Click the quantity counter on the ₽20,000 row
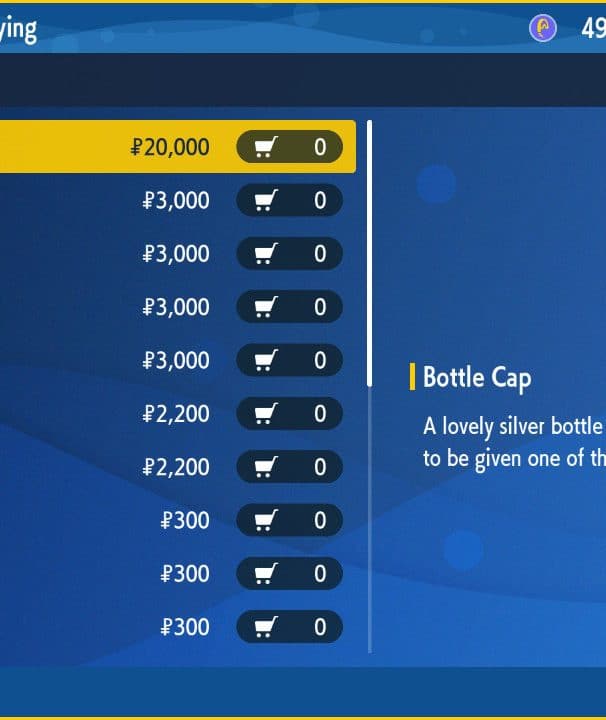The width and height of the screenshot is (606, 720). (320, 147)
